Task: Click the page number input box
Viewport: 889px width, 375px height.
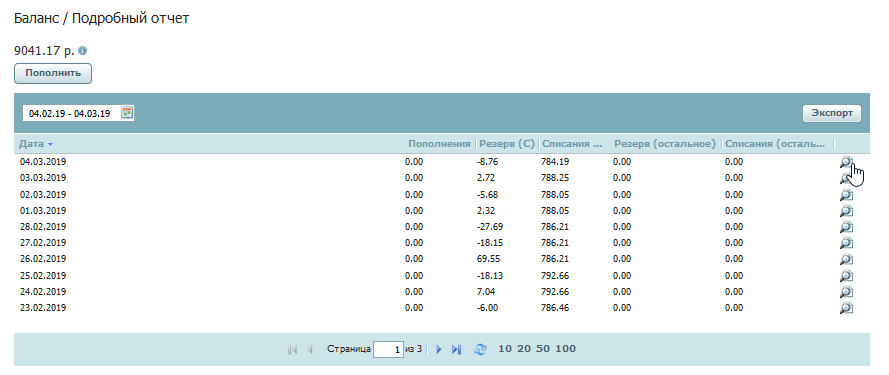Action: coord(388,349)
